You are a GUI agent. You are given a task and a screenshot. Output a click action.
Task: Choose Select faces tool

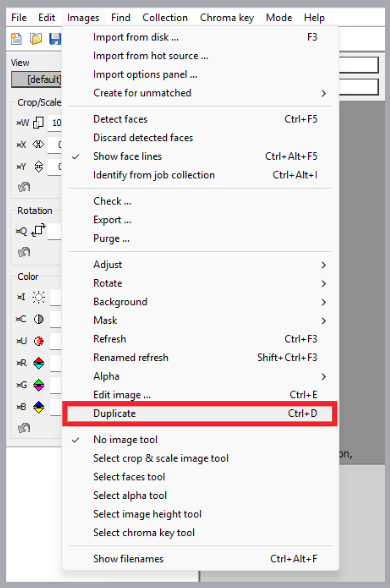click(200, 477)
